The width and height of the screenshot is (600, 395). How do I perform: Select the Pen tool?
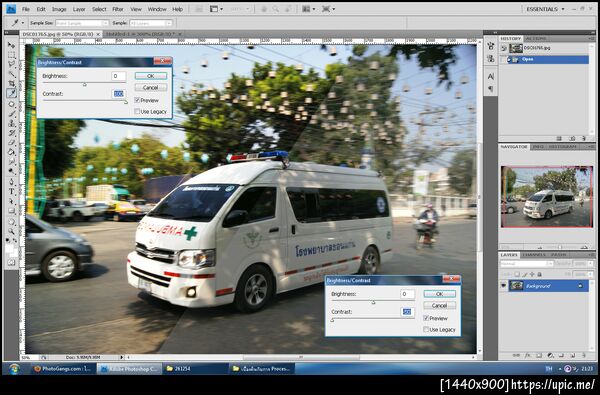click(11, 182)
